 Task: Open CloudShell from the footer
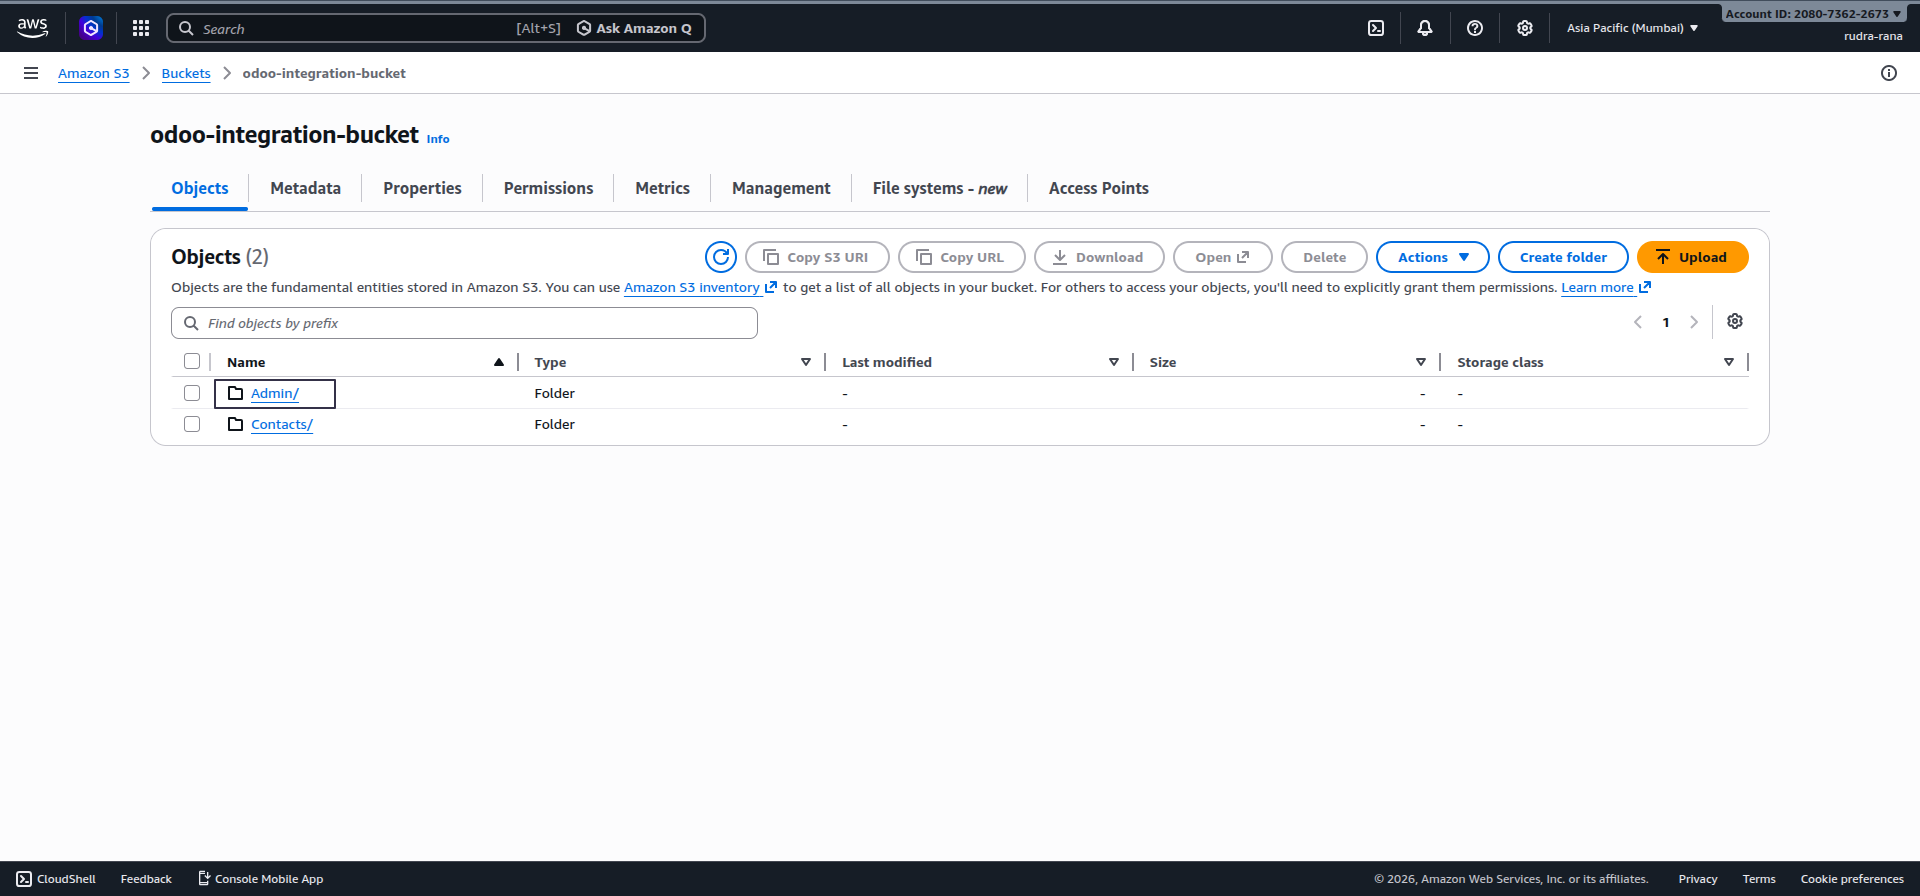point(56,879)
